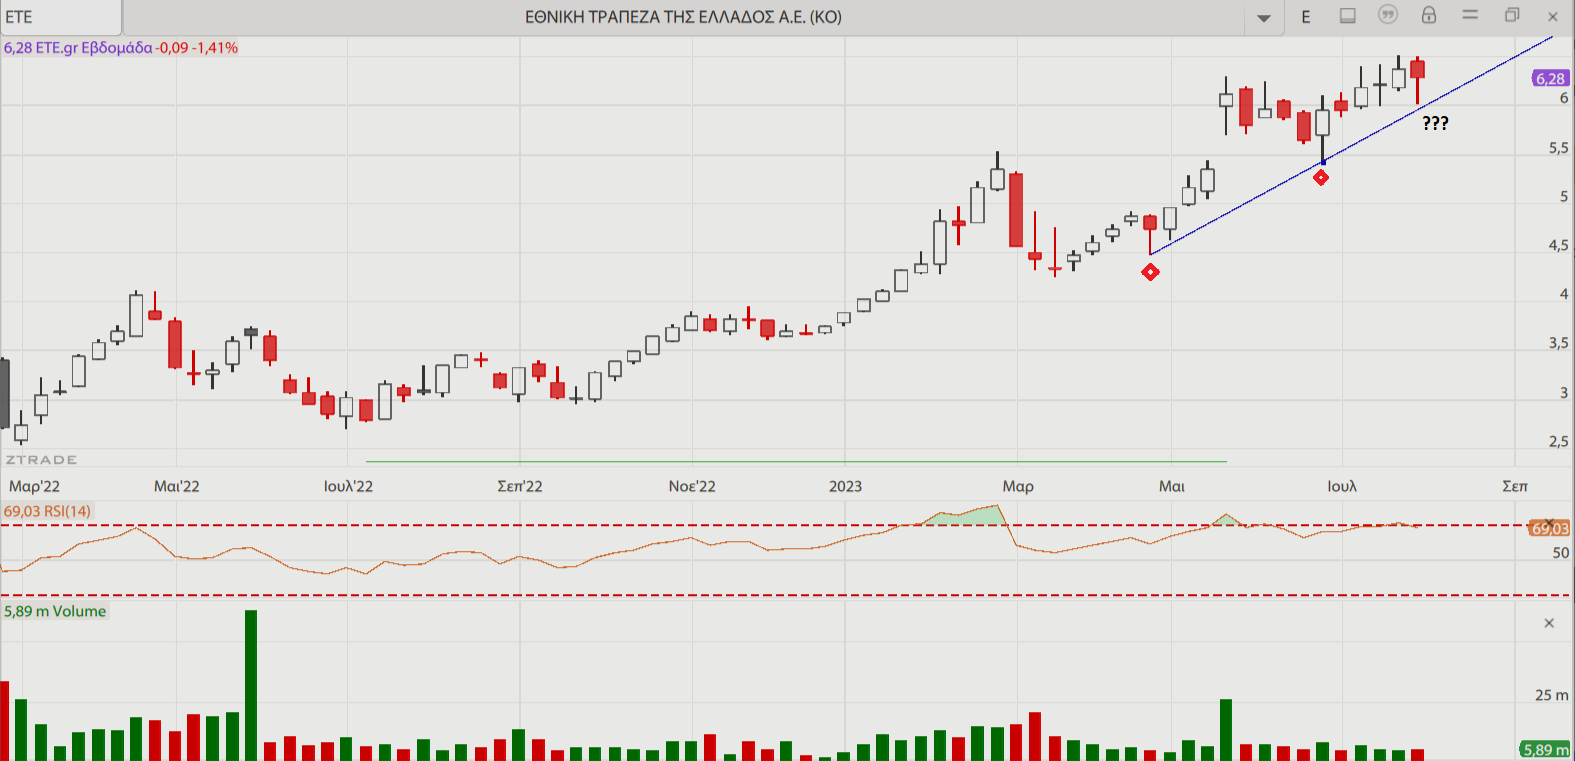Toggle the bottom panel layout icon
This screenshot has height=761, width=1575.
tap(1348, 16)
